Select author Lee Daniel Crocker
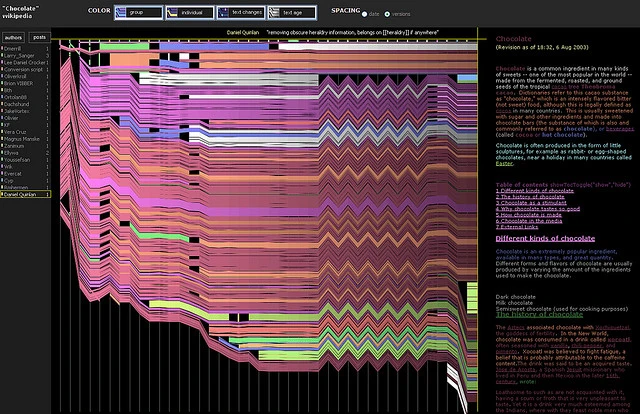Screen dimensions: 640x414 (25, 62)
